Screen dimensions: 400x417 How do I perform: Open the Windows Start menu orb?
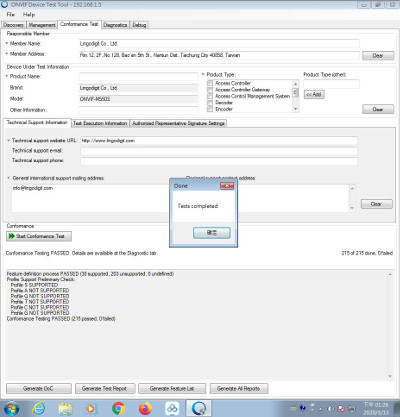[11, 409]
